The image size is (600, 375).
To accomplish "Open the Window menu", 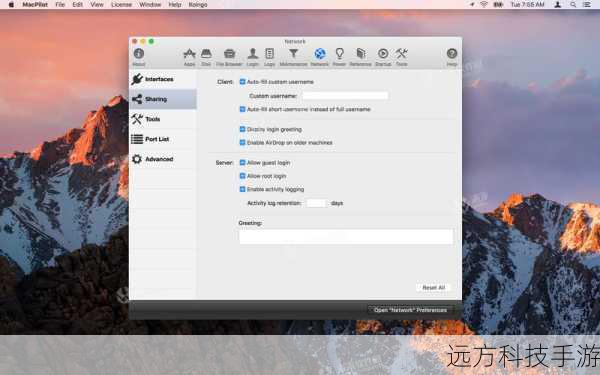I will tap(150, 5).
